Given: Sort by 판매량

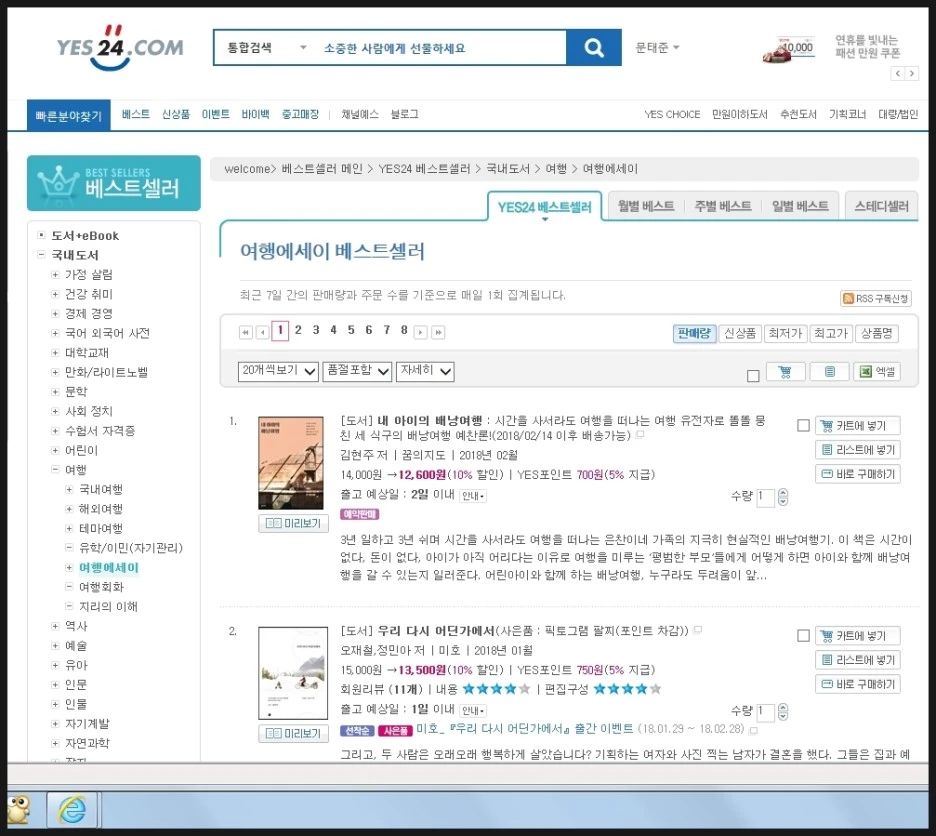Looking at the screenshot, I should tap(694, 333).
